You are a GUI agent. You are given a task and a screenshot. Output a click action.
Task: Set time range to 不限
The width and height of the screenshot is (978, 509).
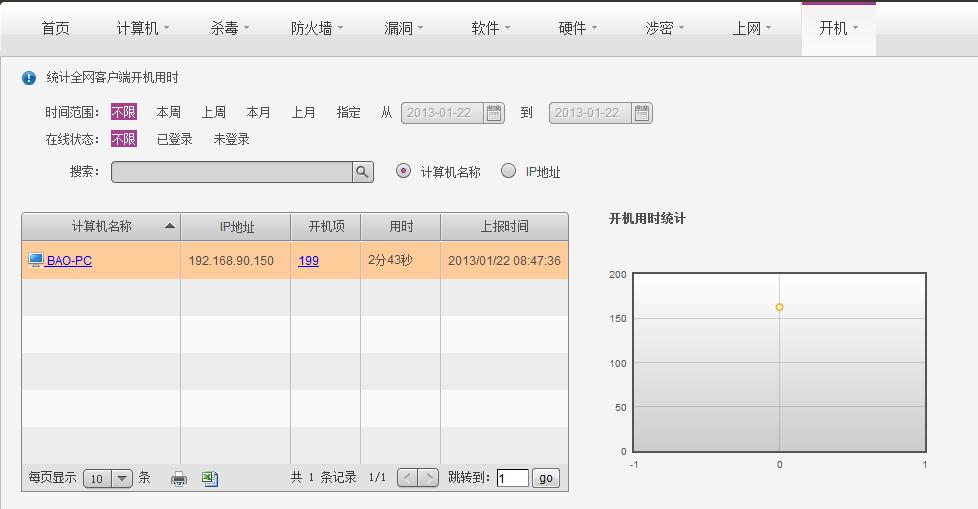pos(123,112)
